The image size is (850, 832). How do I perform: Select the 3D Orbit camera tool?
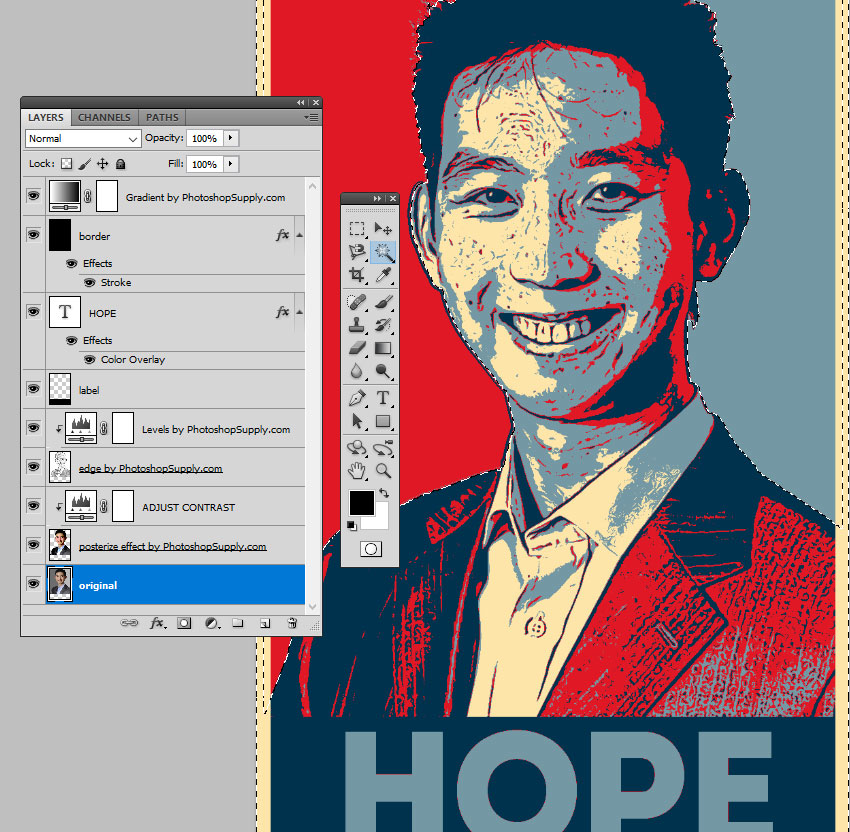click(383, 448)
